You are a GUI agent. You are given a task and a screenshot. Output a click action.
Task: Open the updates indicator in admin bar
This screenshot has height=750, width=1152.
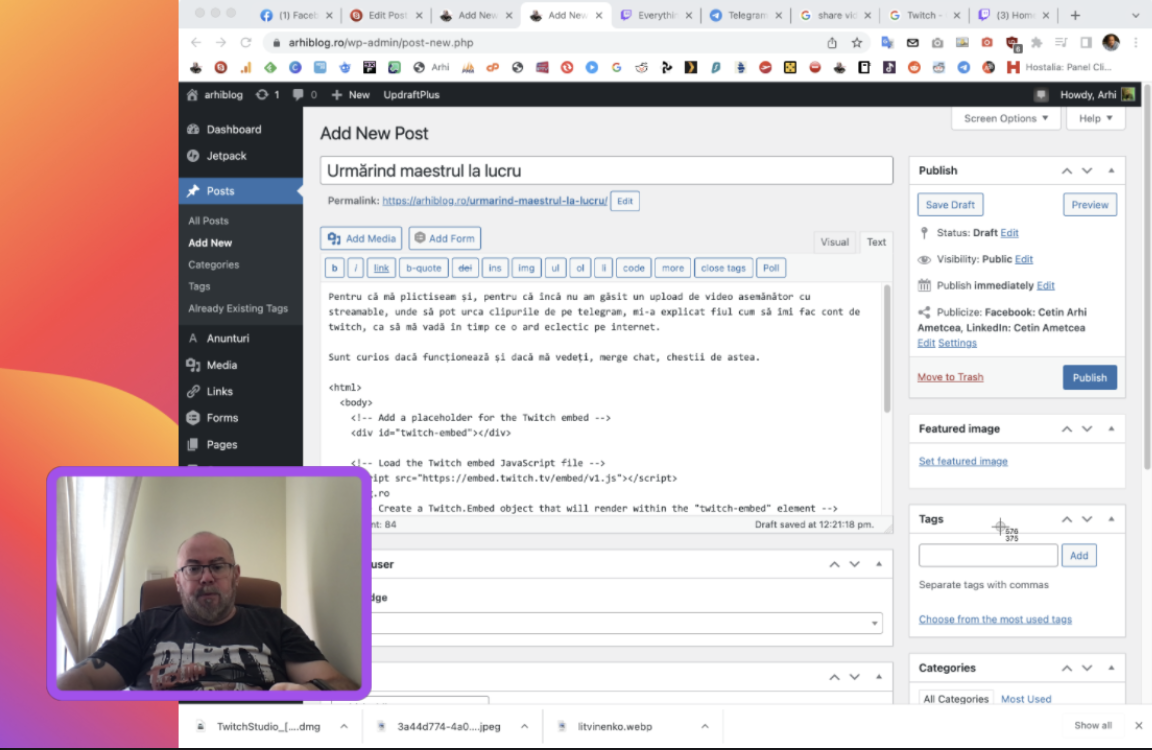point(267,95)
